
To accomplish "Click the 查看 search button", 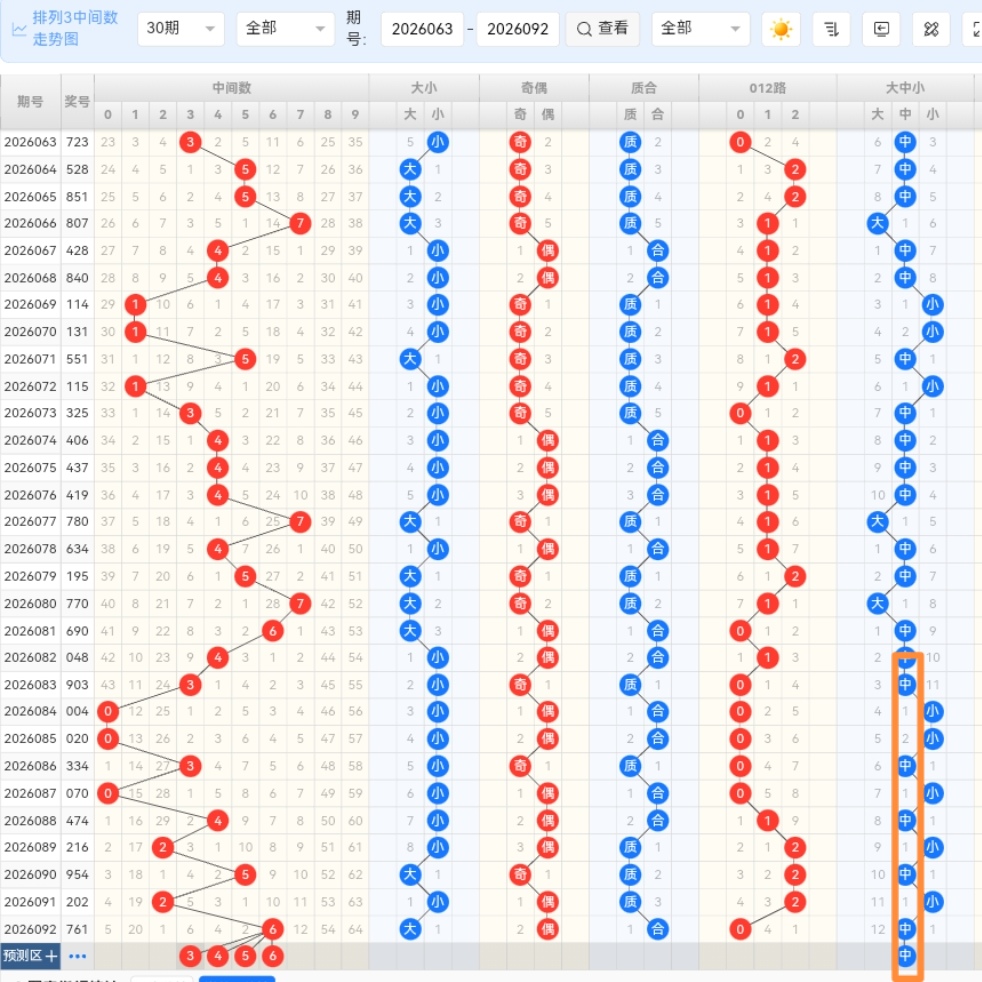I will click(603, 29).
